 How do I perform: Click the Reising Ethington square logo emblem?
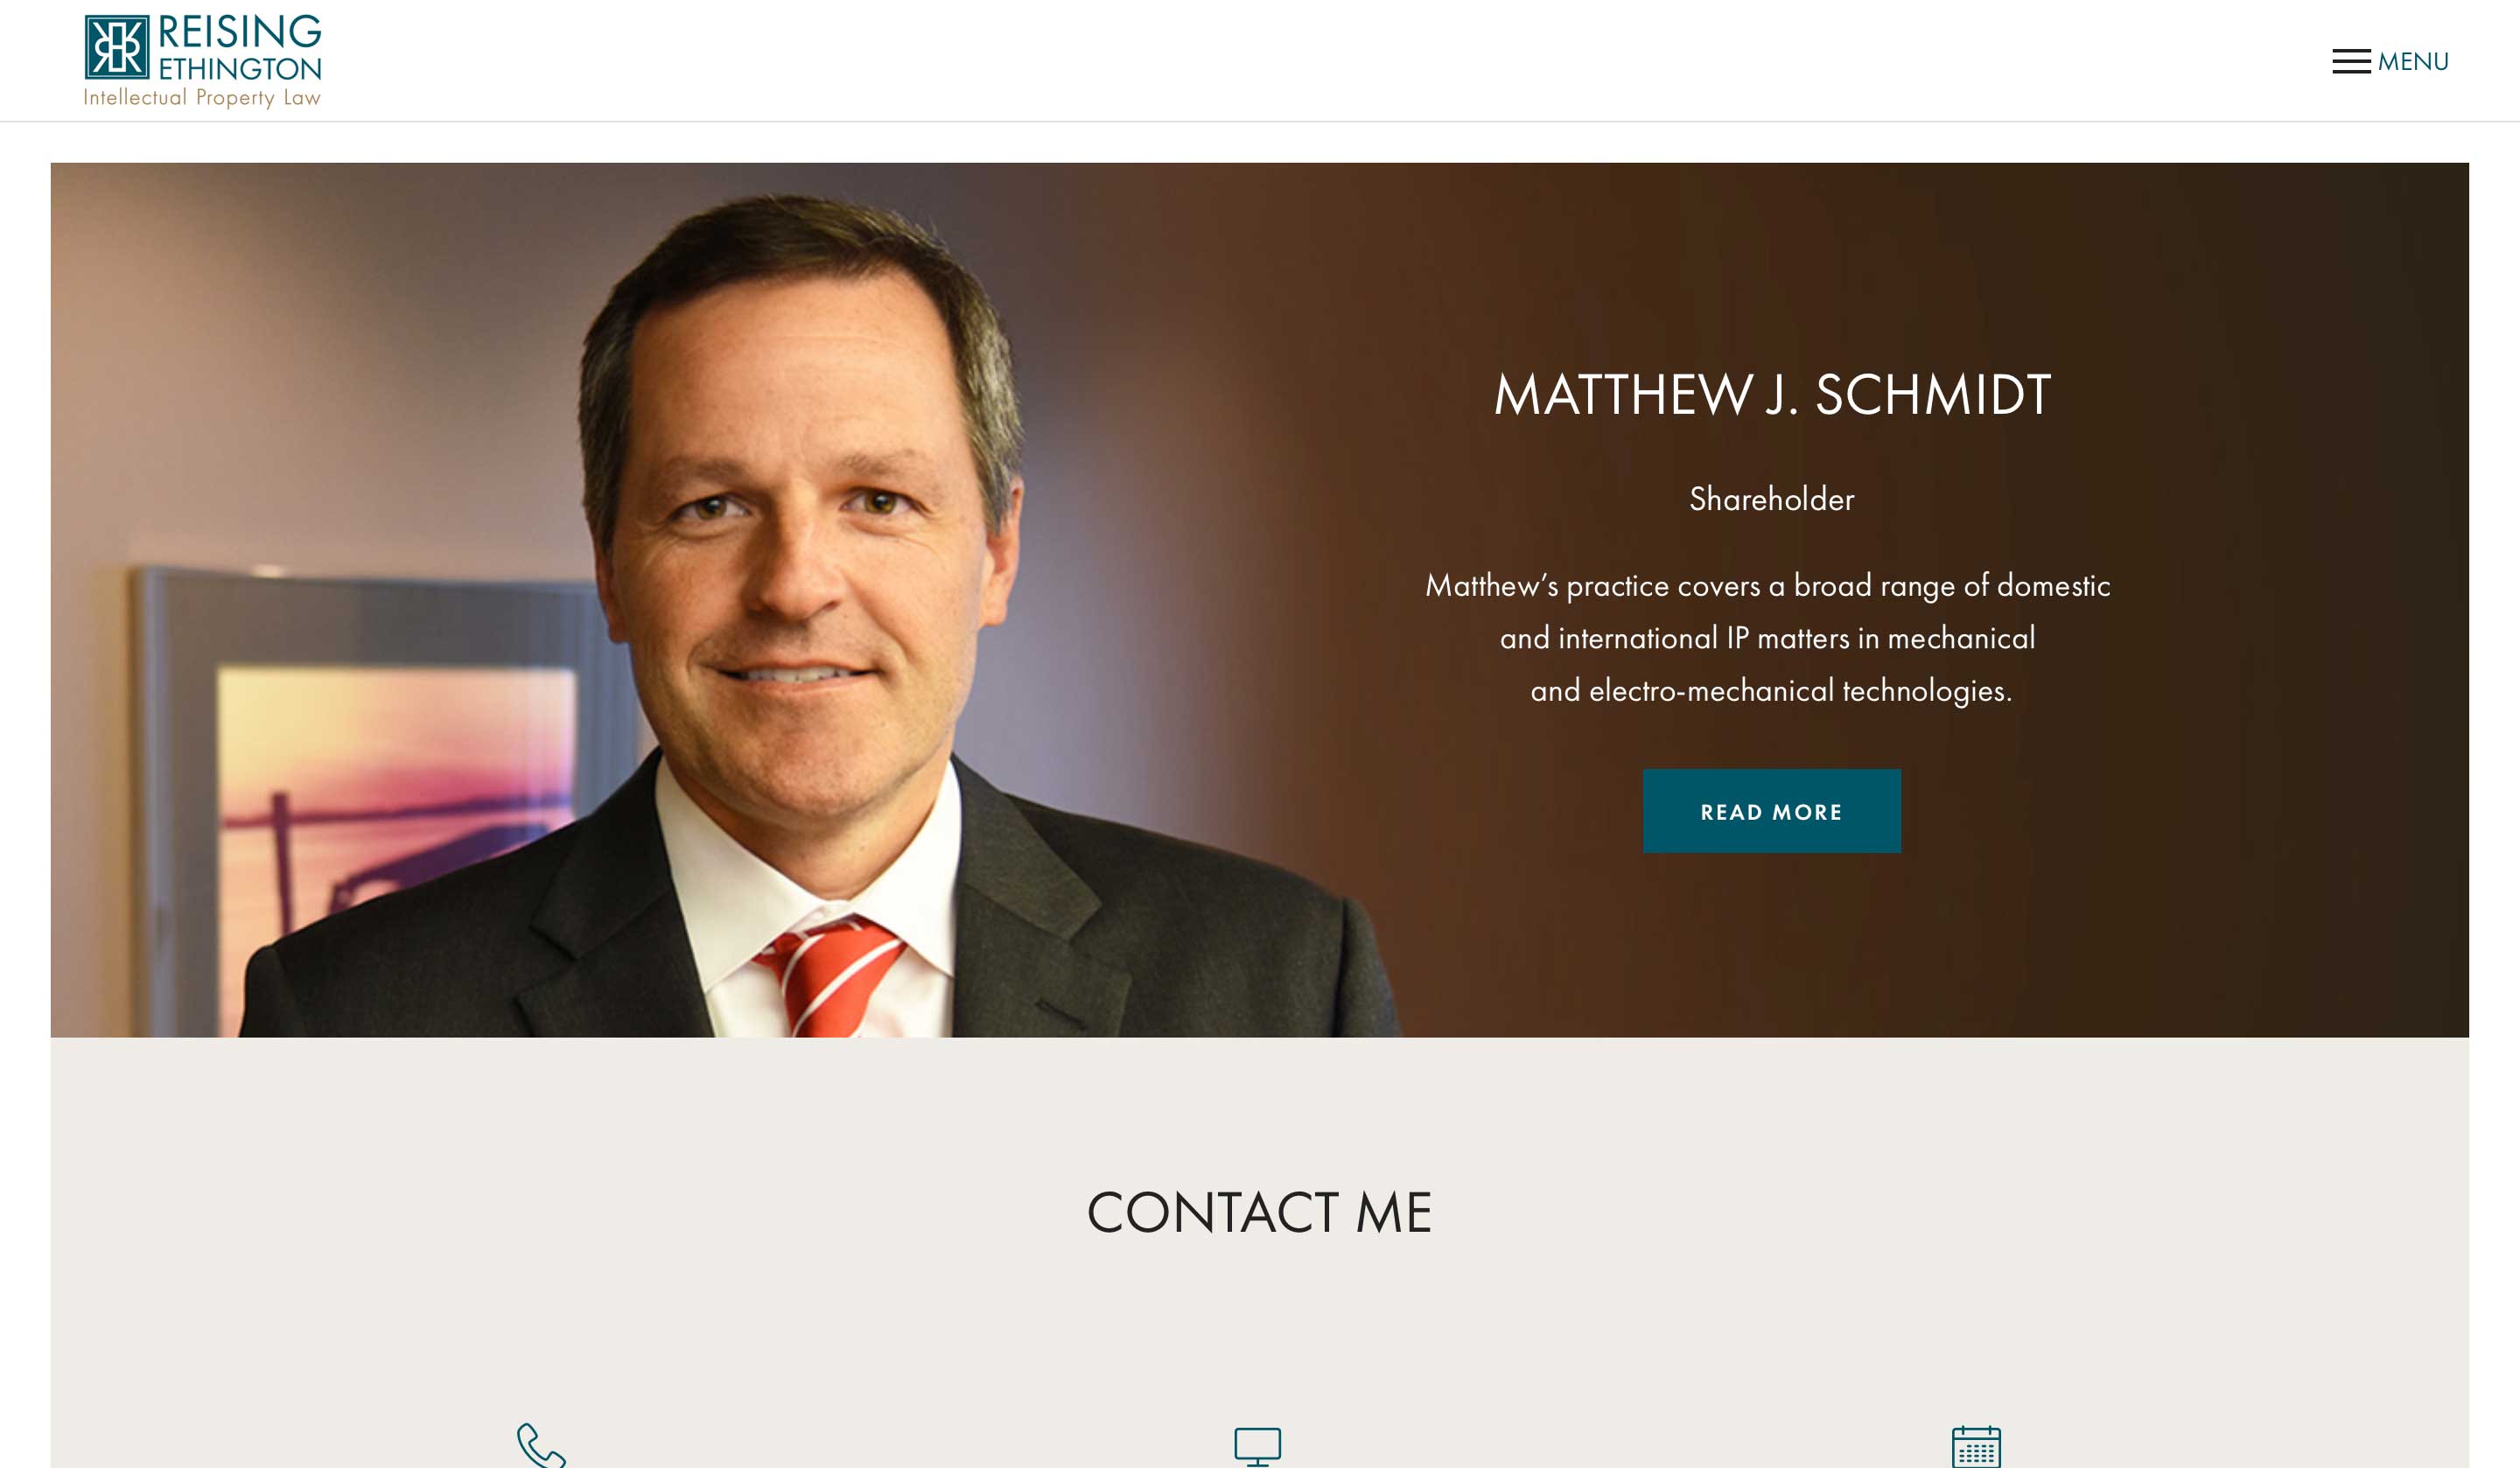pyautogui.click(x=117, y=47)
